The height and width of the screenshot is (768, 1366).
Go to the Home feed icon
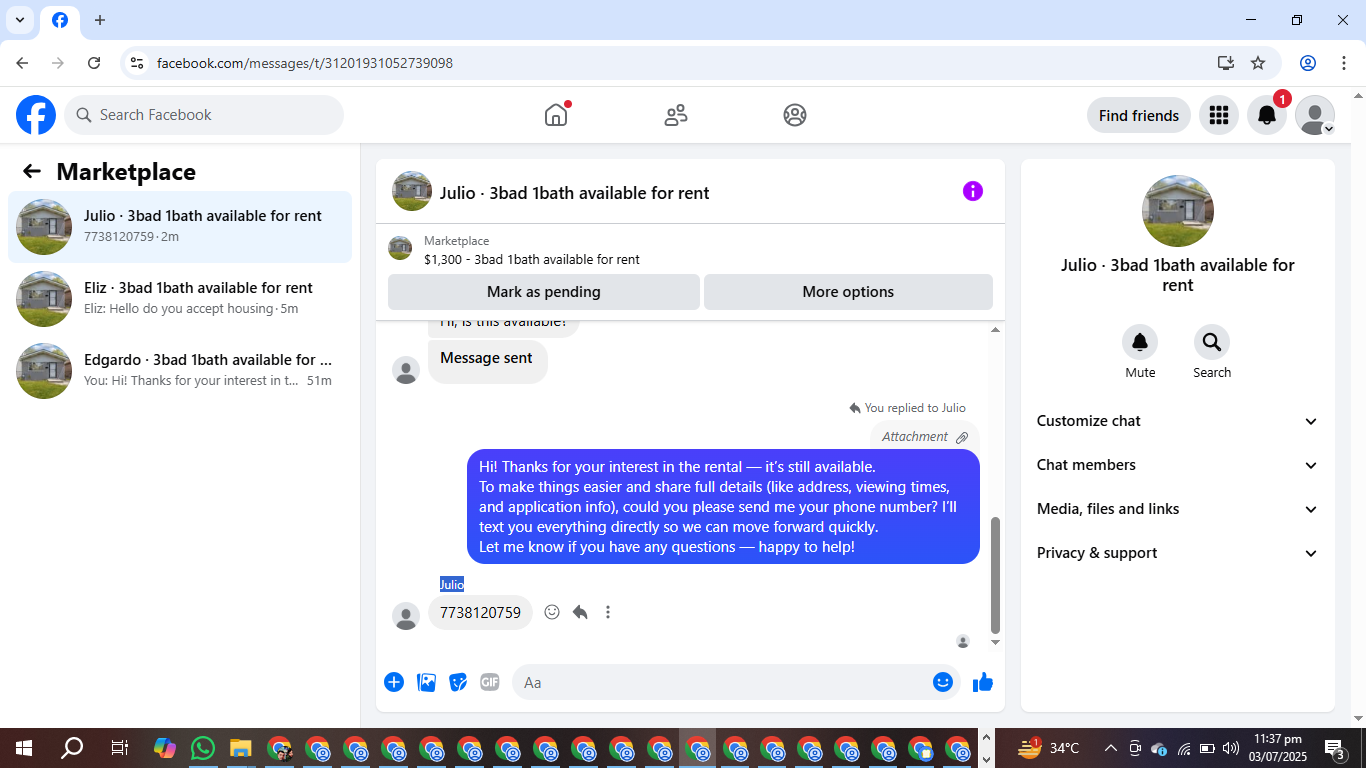click(x=556, y=115)
